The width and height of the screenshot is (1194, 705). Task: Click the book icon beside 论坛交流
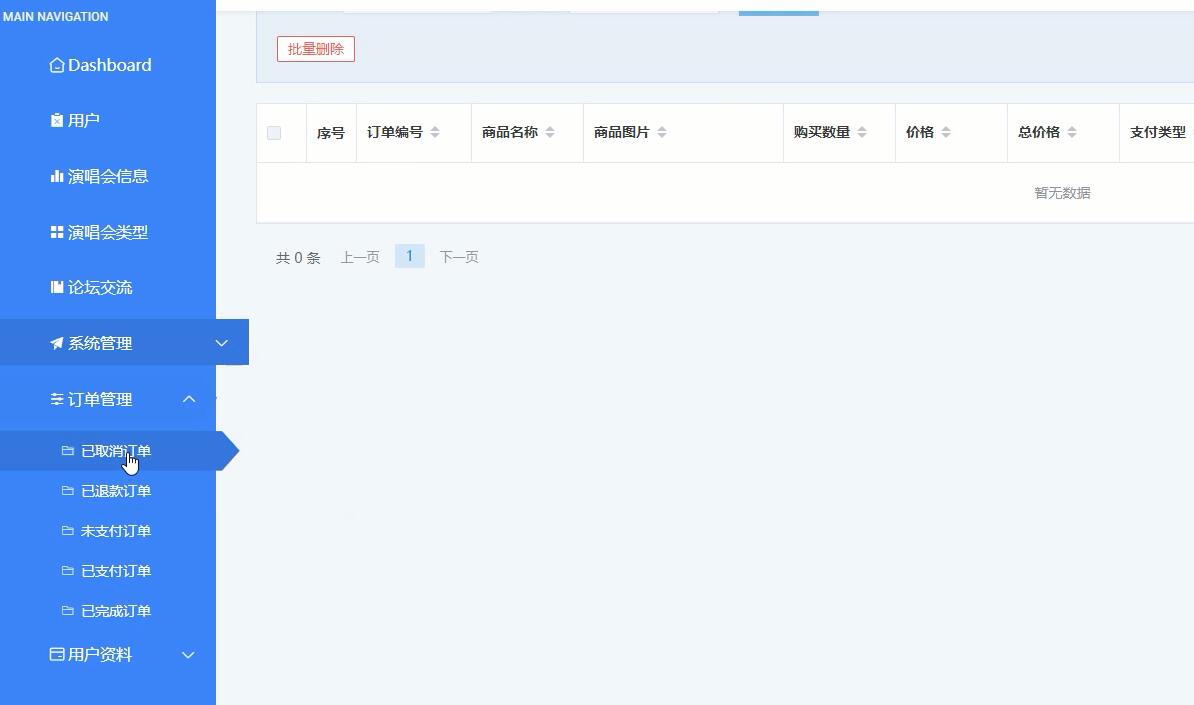coord(56,287)
